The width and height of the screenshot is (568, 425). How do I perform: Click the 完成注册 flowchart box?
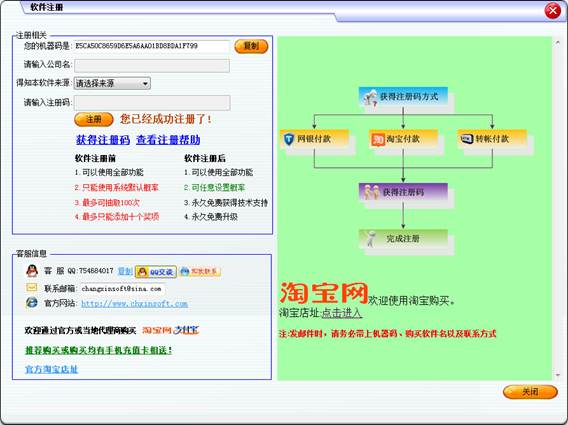(403, 238)
